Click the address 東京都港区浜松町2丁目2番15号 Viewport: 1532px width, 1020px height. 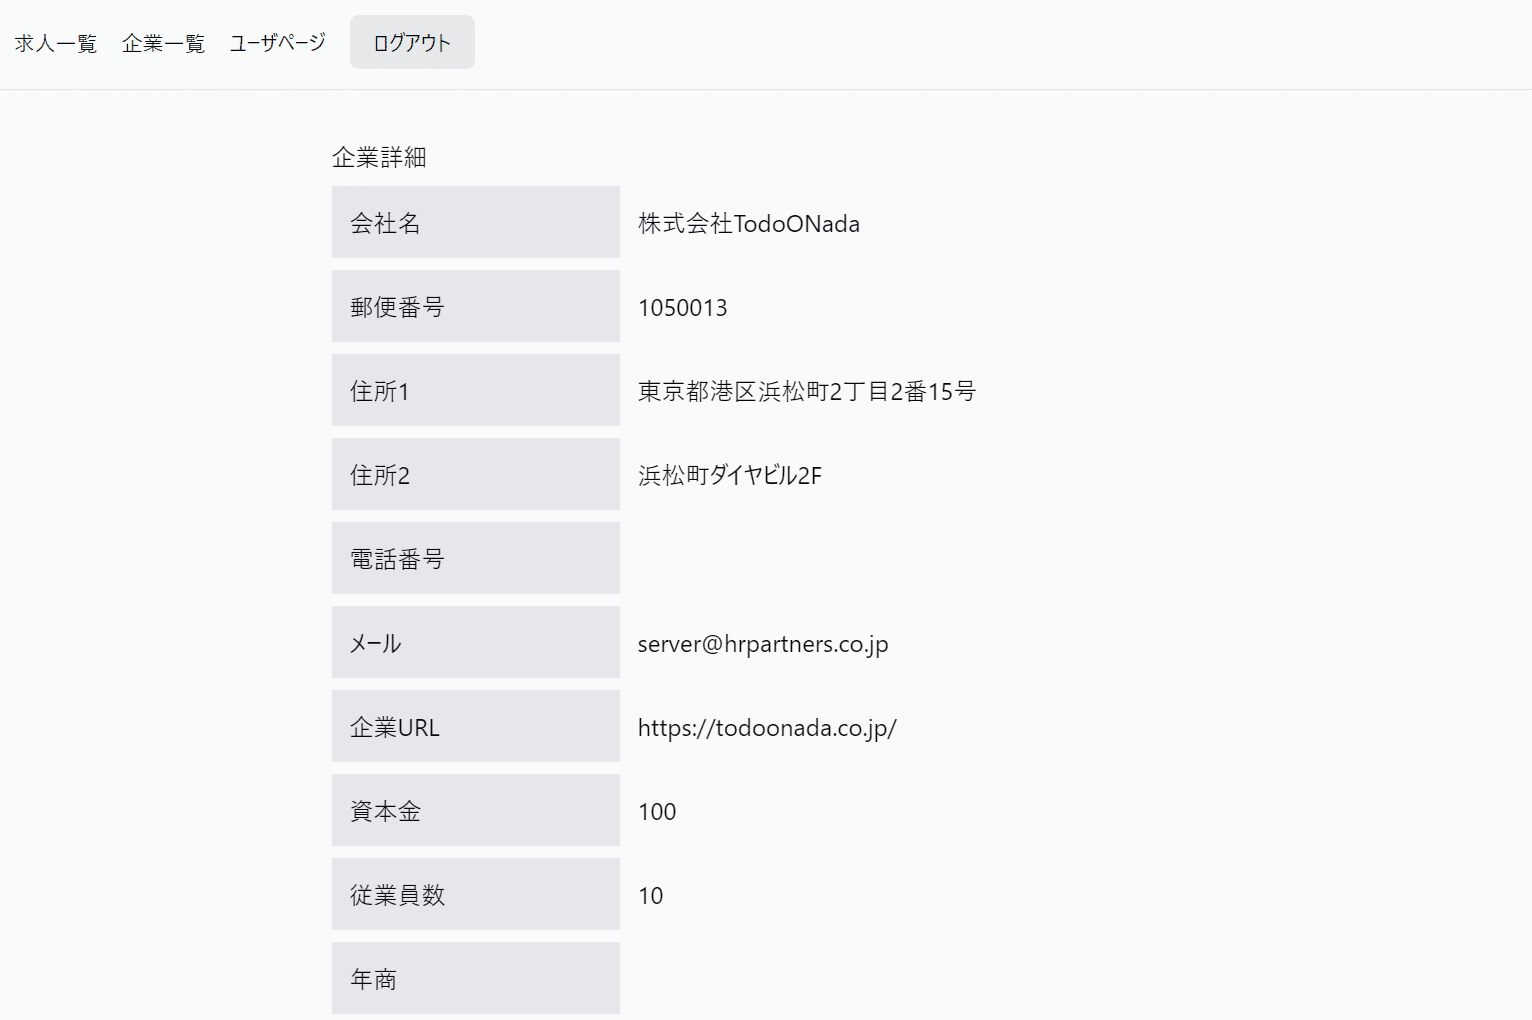(806, 391)
